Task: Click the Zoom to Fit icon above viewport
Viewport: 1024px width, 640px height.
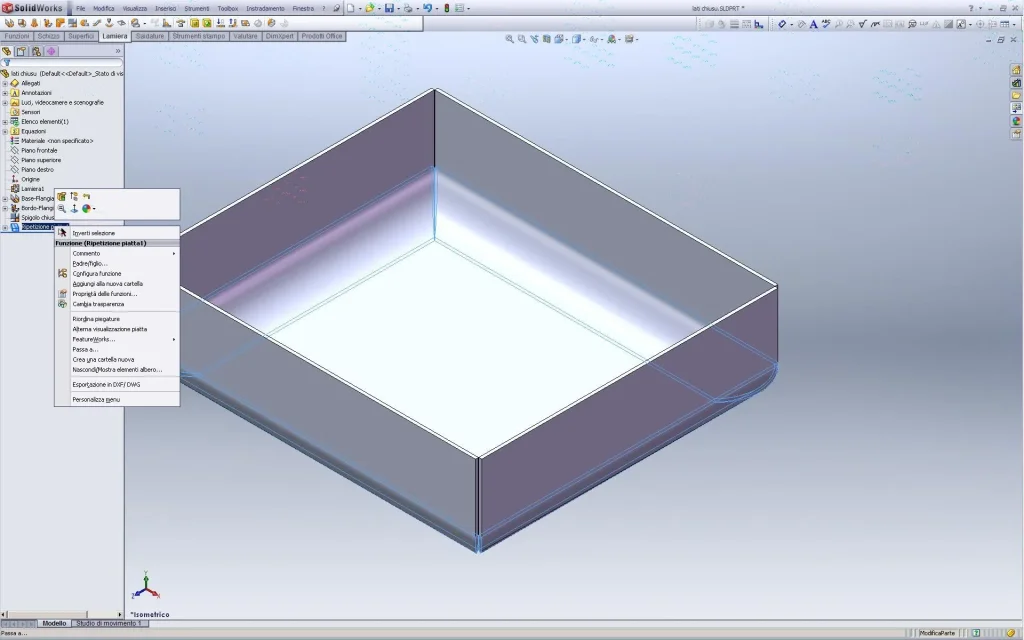Action: [x=509, y=39]
